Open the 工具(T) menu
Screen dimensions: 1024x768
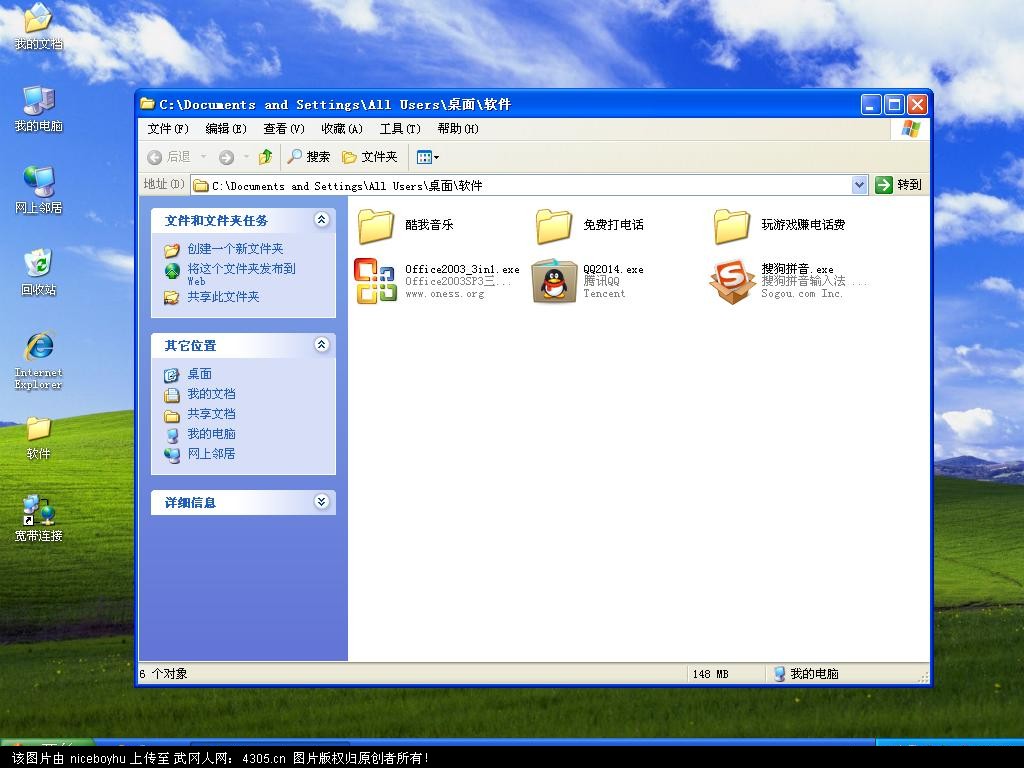[400, 129]
